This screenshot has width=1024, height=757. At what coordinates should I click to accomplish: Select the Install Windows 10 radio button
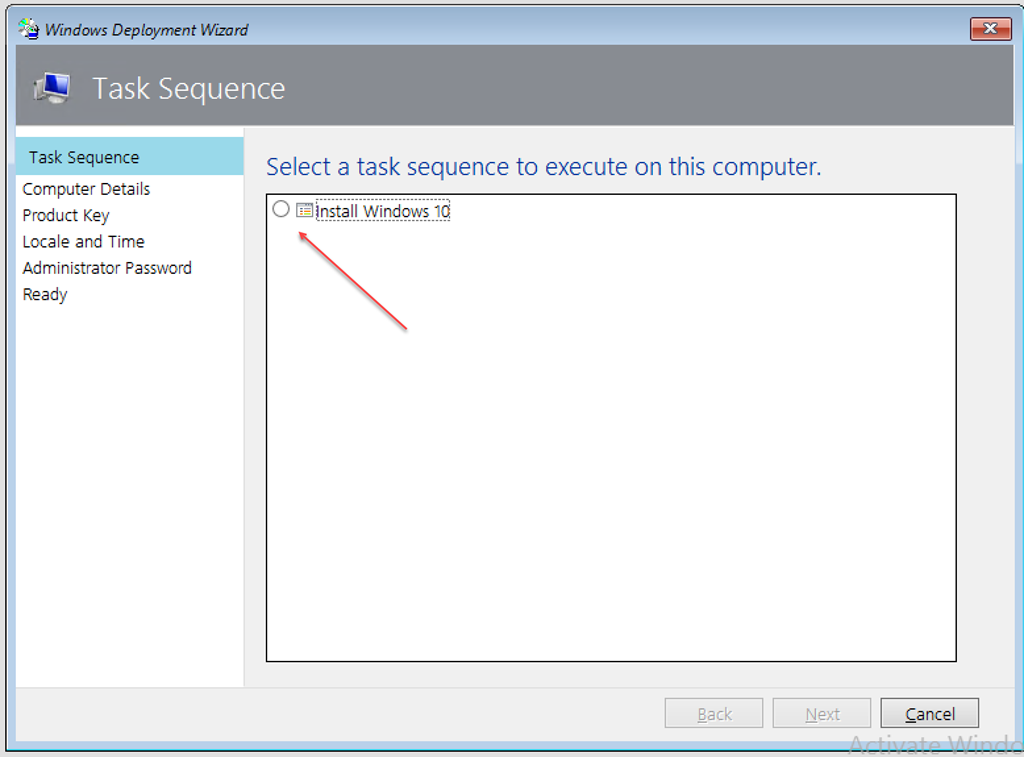[x=281, y=210]
